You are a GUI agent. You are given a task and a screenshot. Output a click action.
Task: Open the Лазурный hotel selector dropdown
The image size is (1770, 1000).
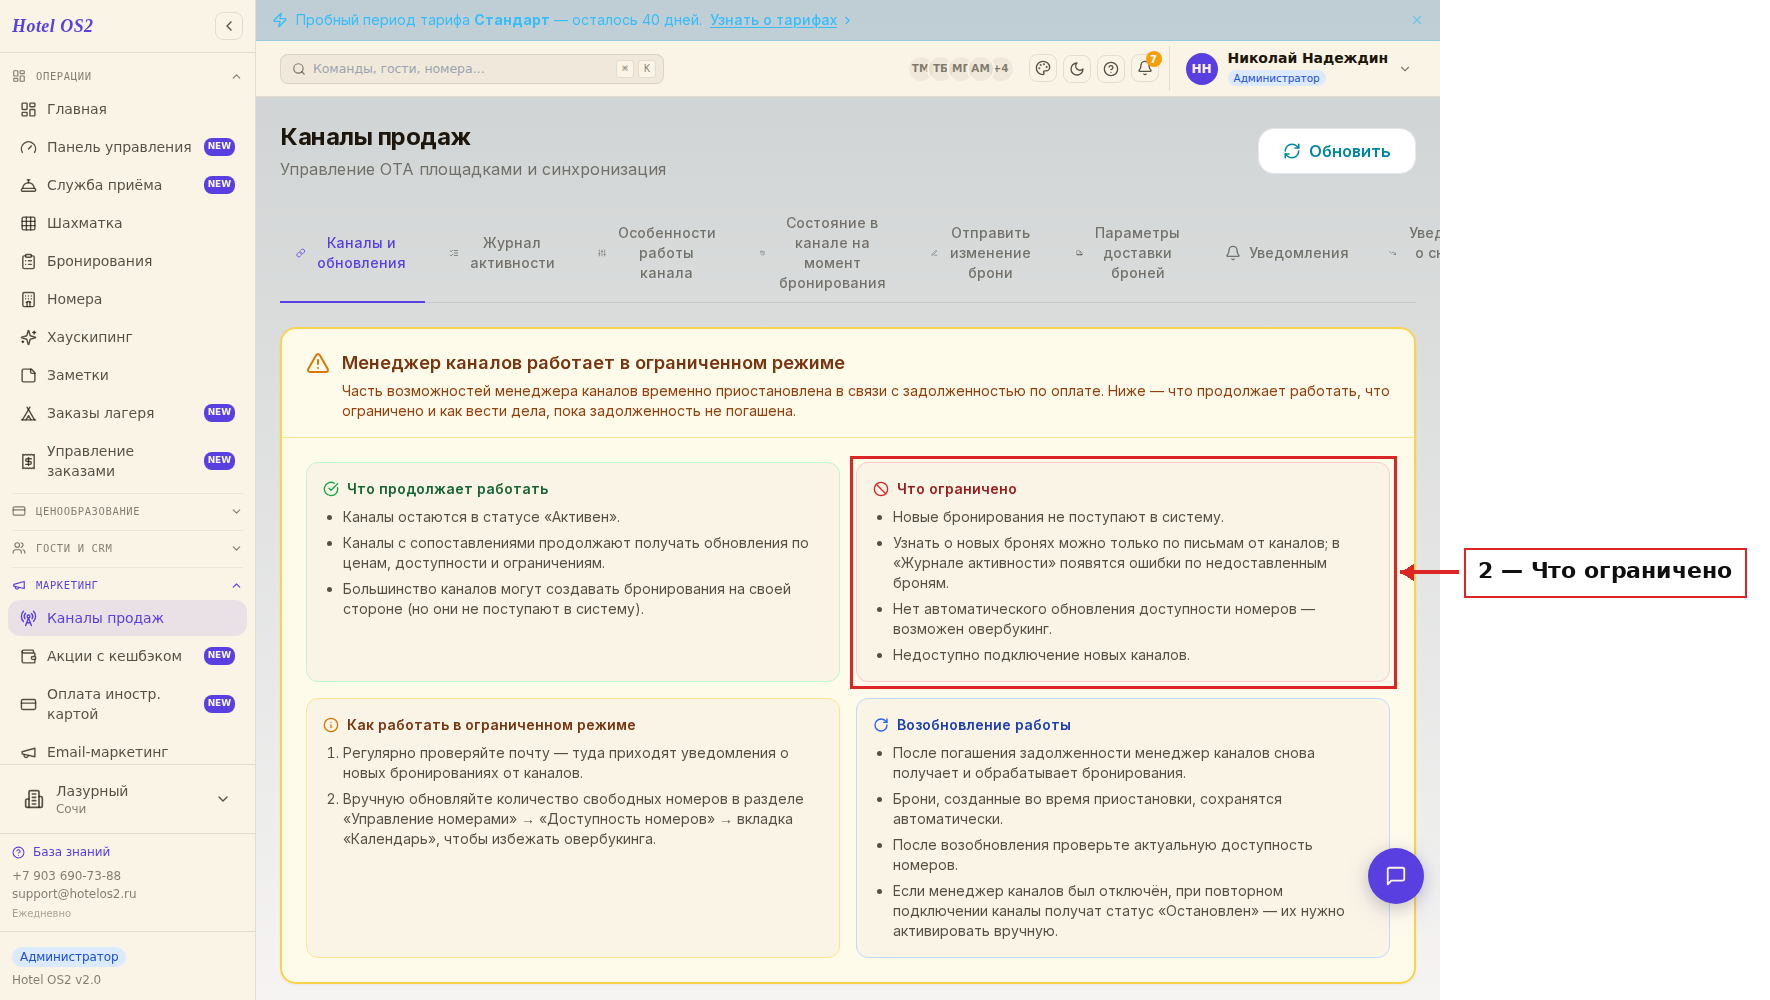[127, 798]
